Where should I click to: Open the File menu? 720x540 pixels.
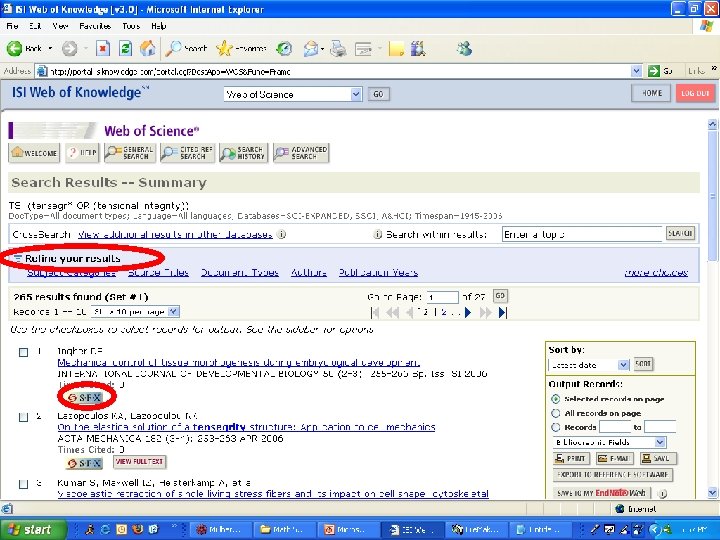[x=13, y=26]
